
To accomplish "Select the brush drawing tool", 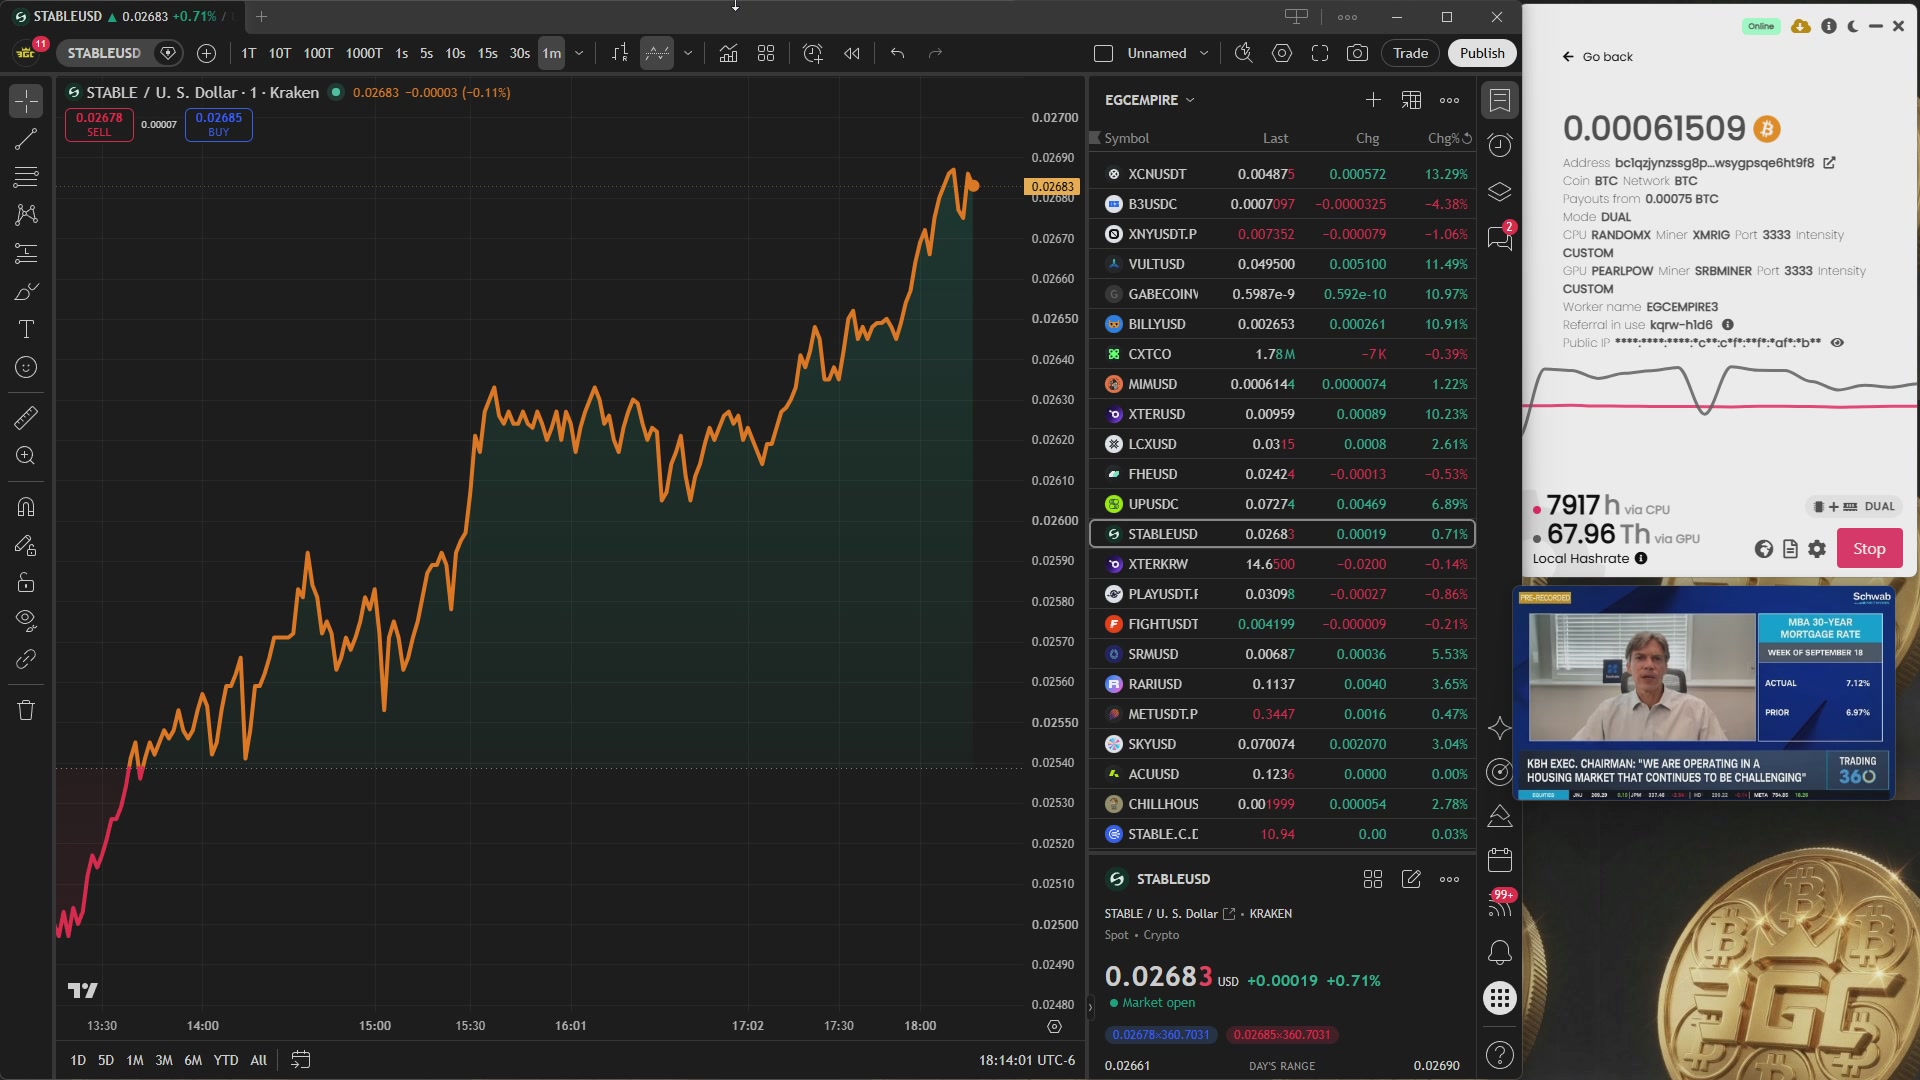I will coord(26,291).
